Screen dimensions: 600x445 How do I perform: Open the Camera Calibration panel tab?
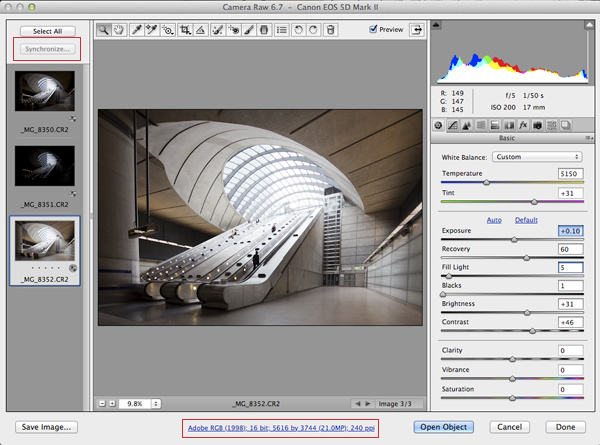pyautogui.click(x=537, y=125)
